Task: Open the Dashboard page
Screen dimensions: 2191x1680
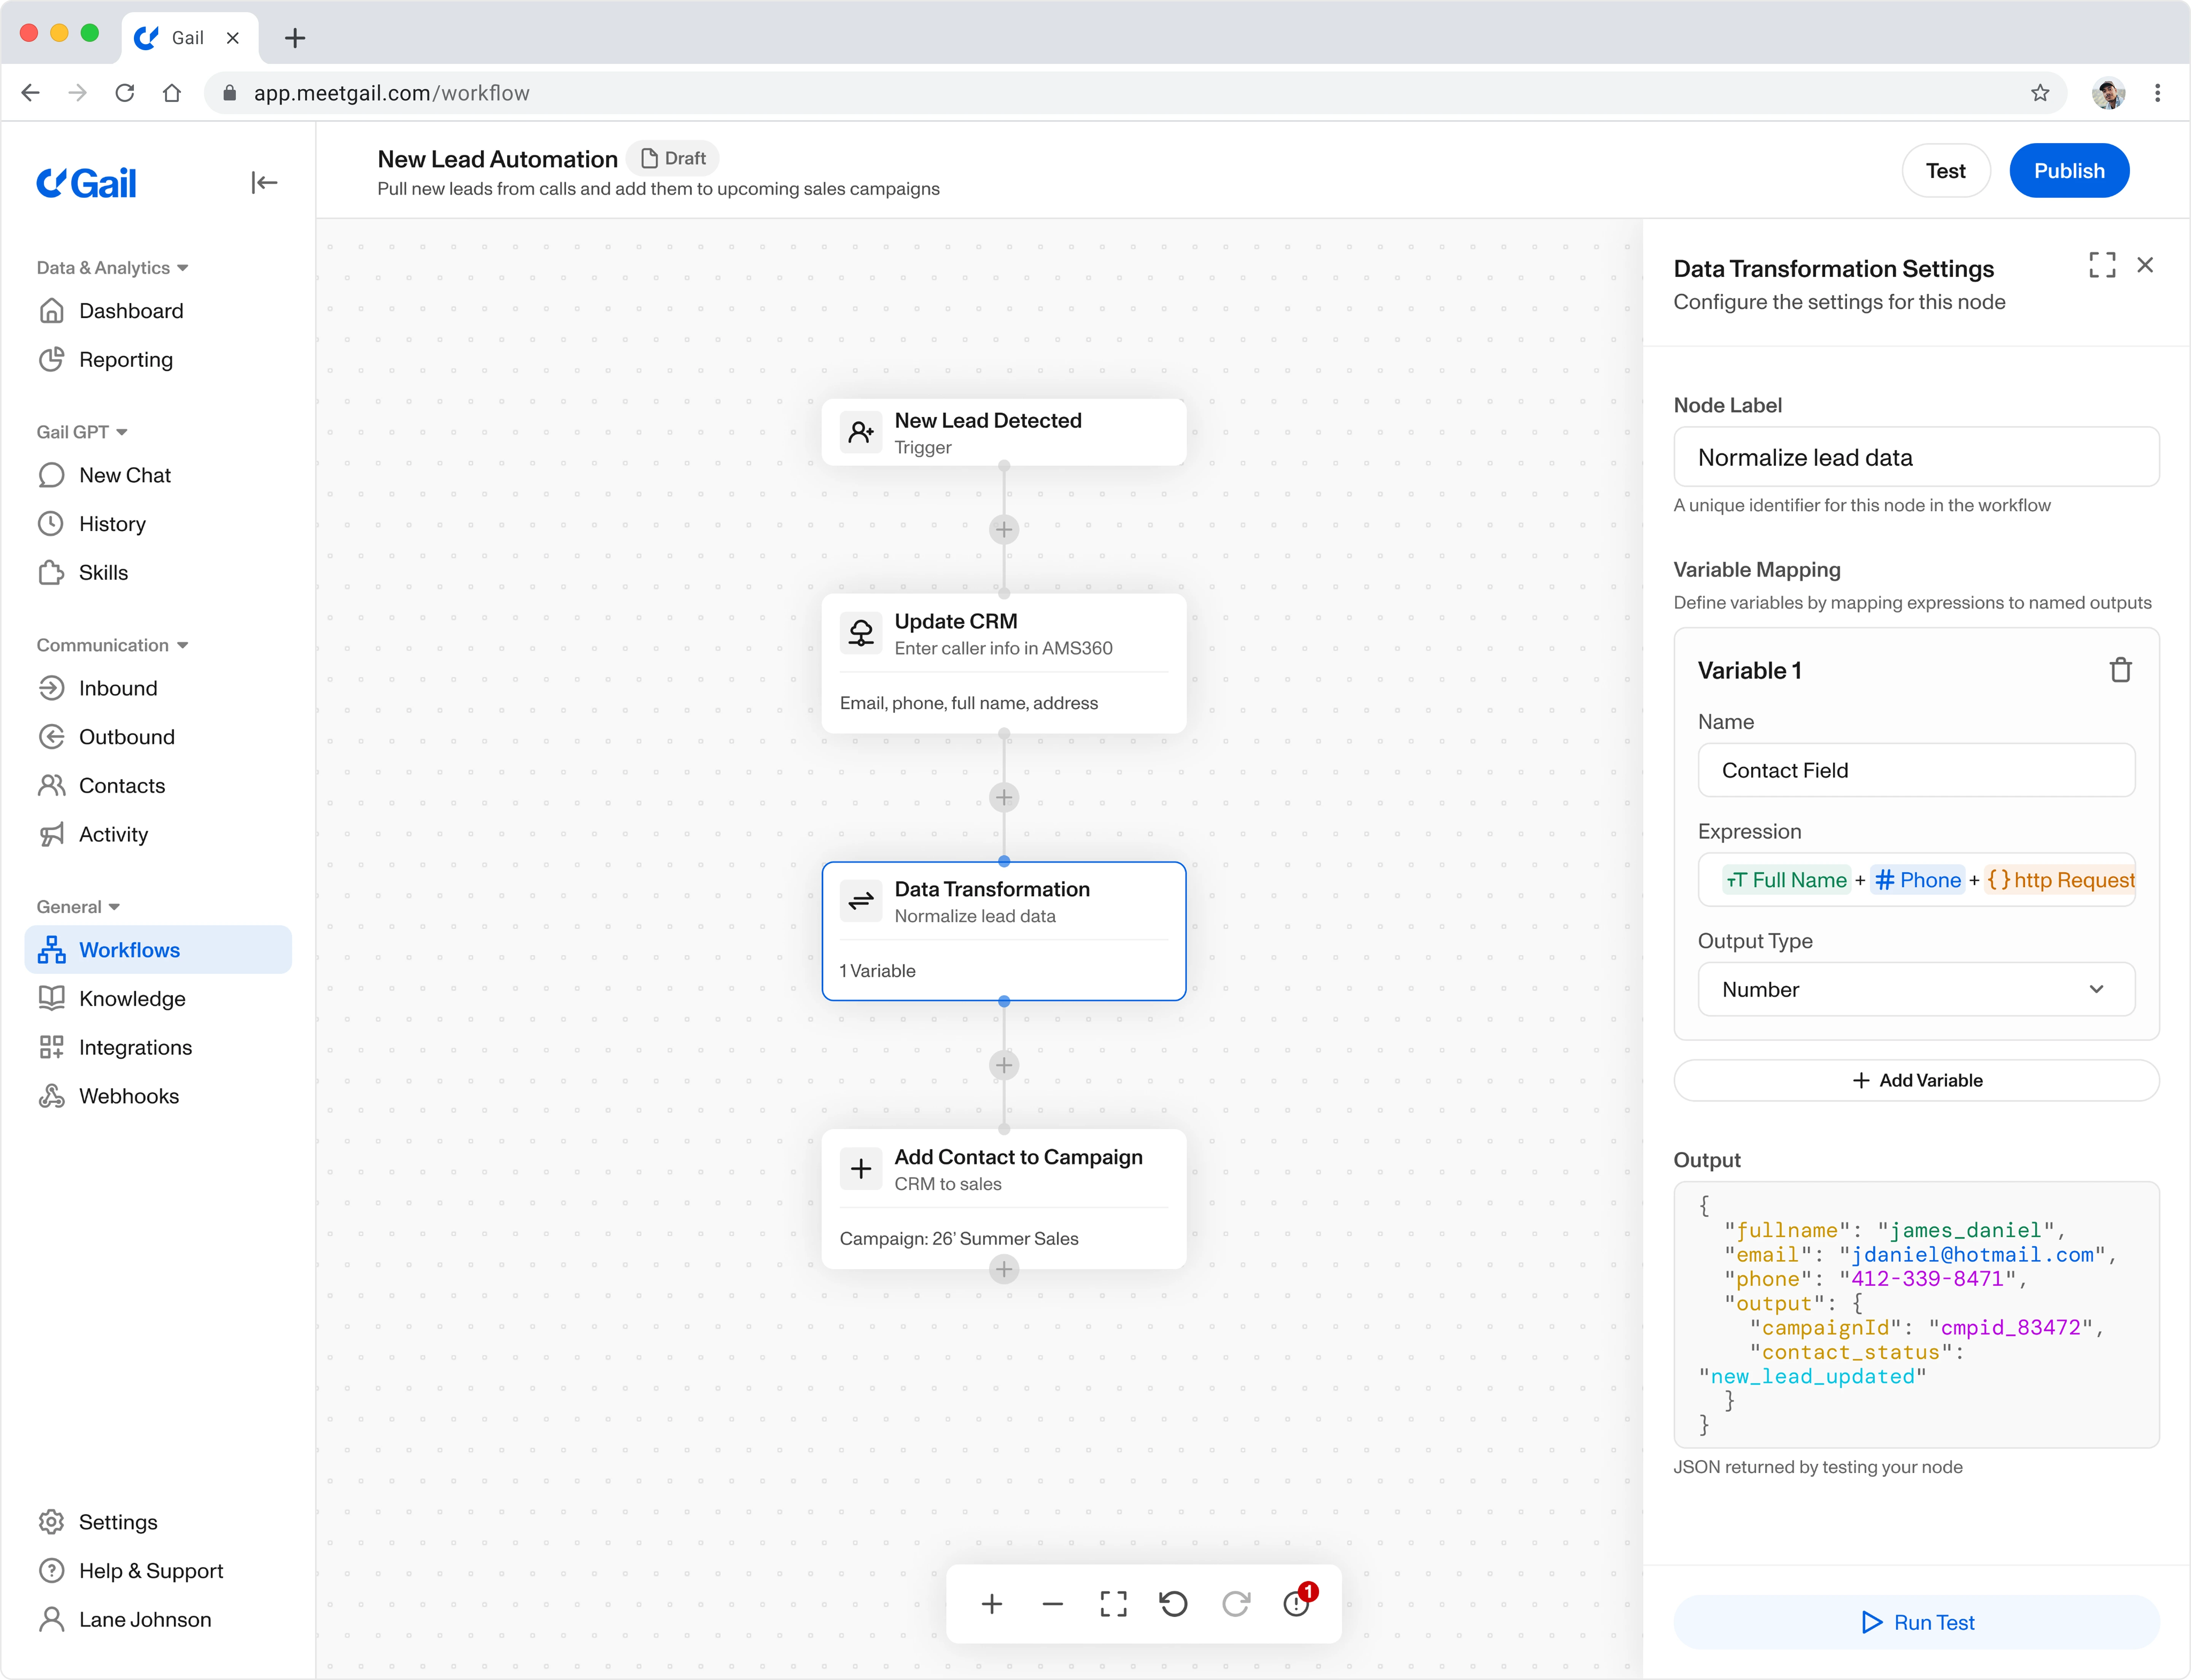Action: click(x=158, y=311)
